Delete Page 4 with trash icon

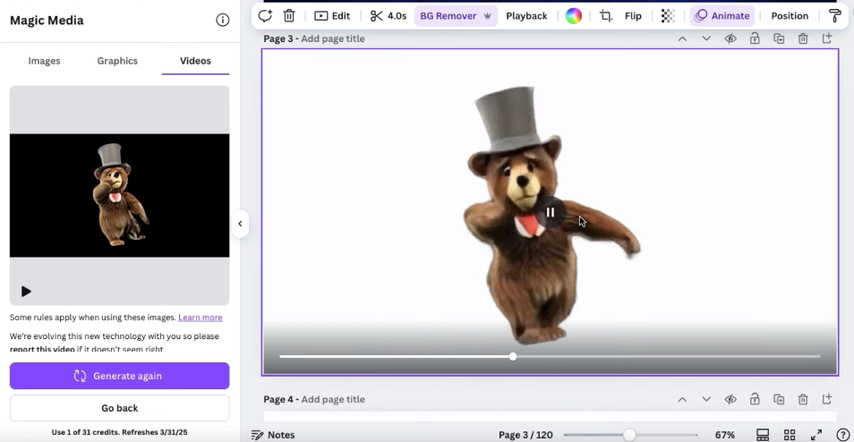803,400
